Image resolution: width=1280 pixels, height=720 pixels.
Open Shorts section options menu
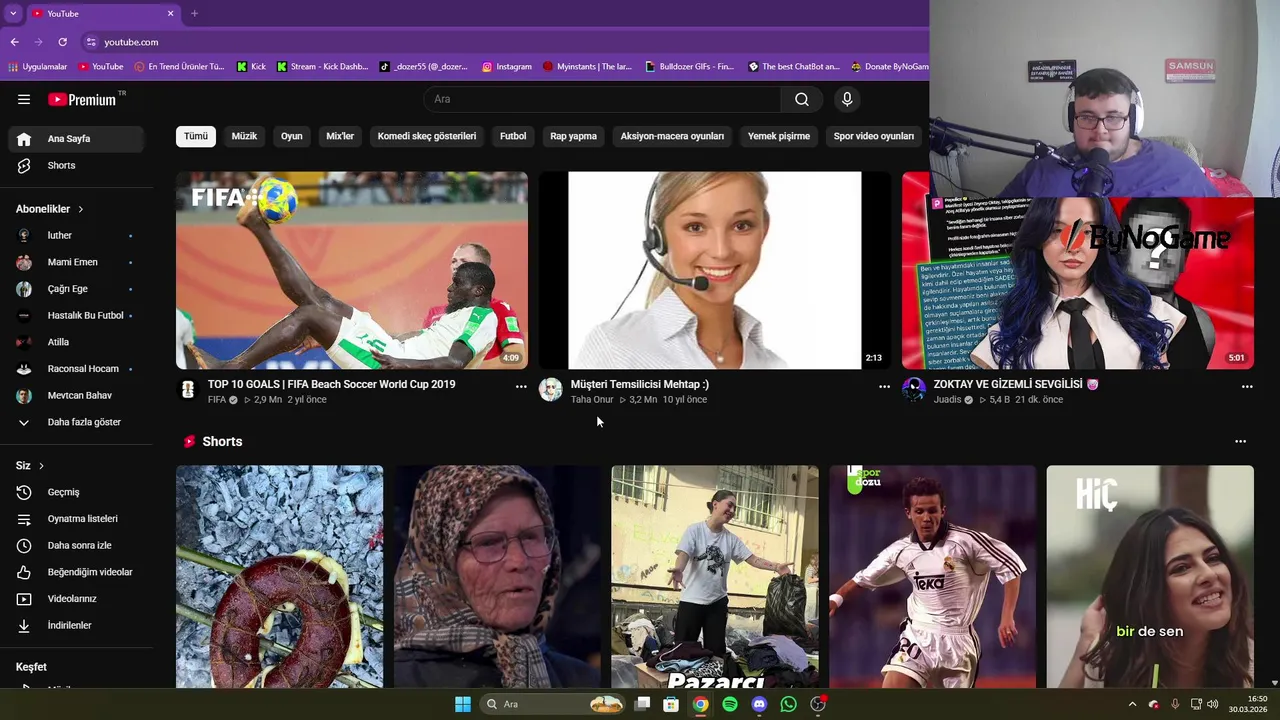click(x=1240, y=441)
